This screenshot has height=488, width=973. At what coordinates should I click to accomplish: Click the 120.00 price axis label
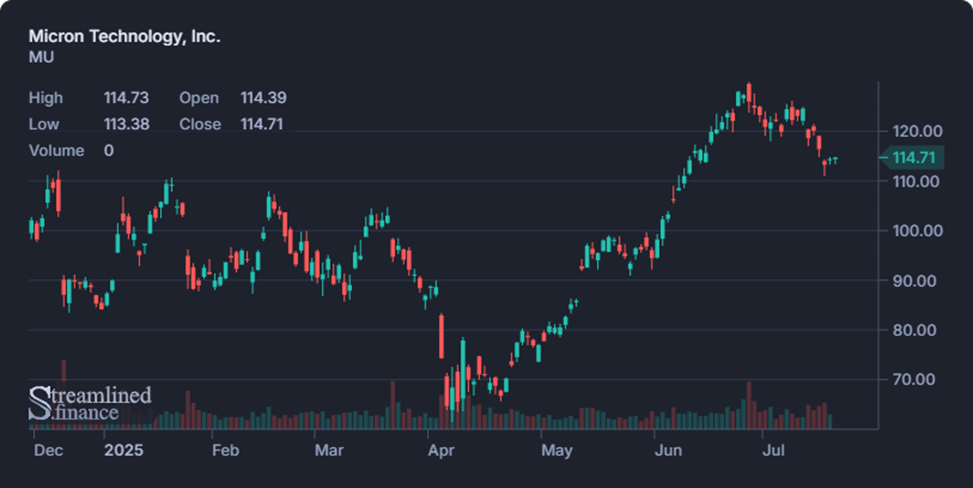click(x=917, y=131)
